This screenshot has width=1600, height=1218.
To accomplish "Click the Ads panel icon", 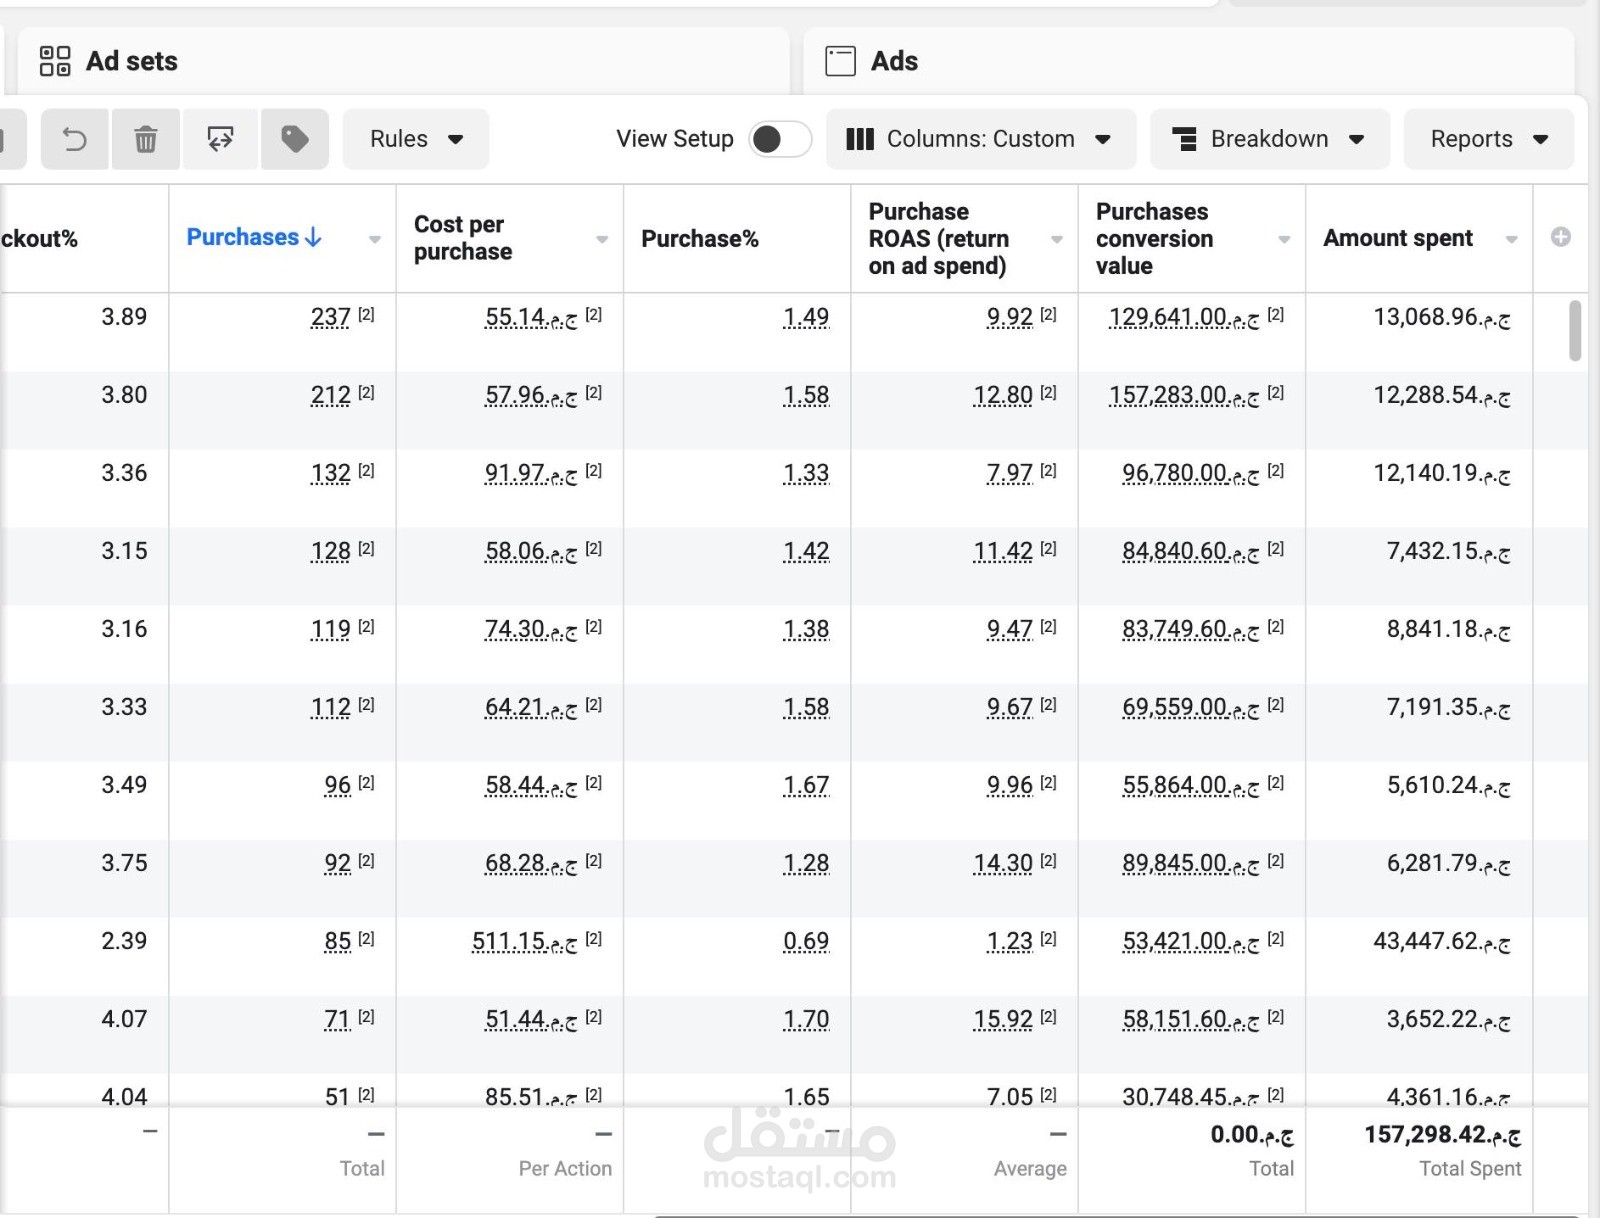I will click(x=840, y=61).
